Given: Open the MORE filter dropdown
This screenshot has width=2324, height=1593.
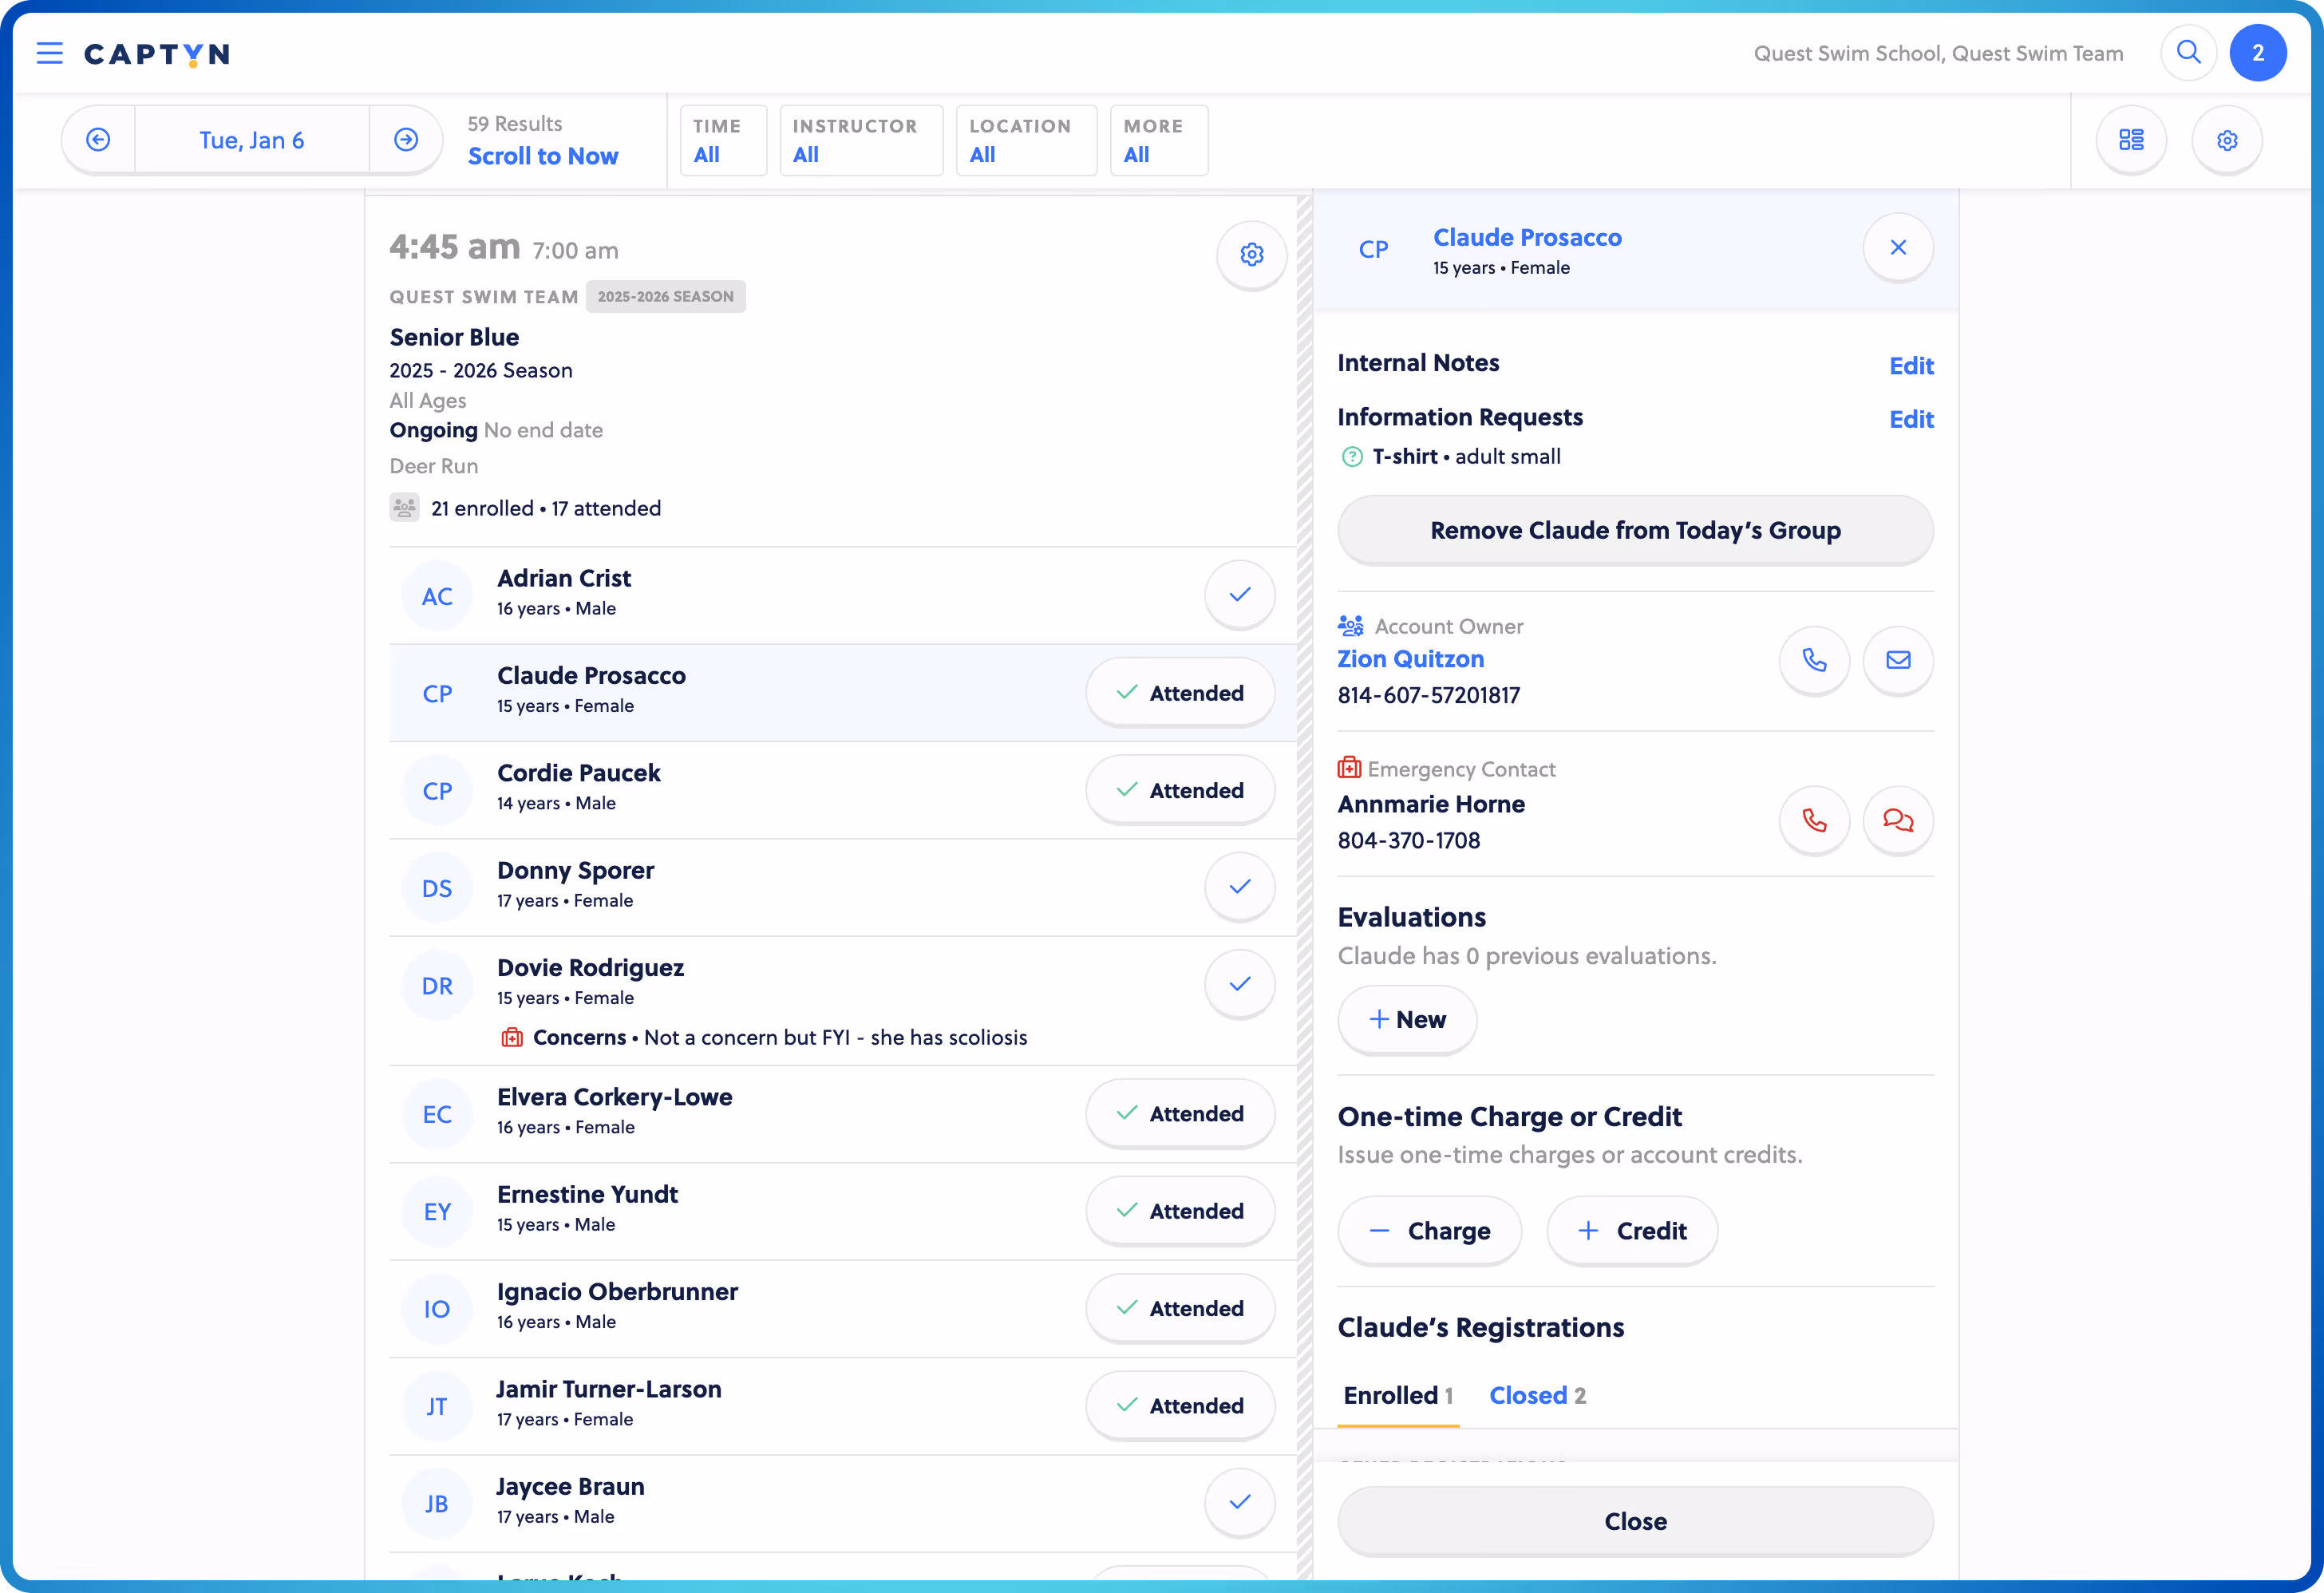Looking at the screenshot, I should pos(1157,140).
